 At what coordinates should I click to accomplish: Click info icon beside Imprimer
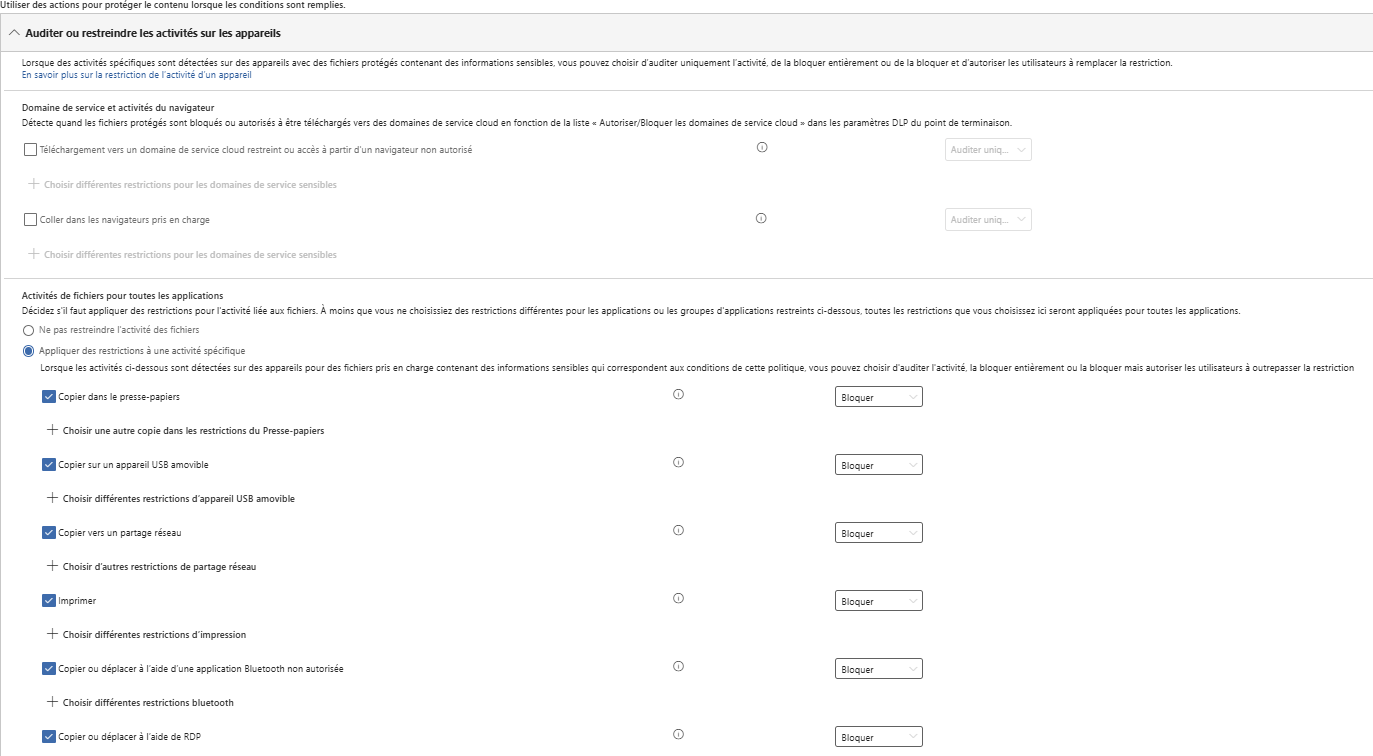pos(678,599)
